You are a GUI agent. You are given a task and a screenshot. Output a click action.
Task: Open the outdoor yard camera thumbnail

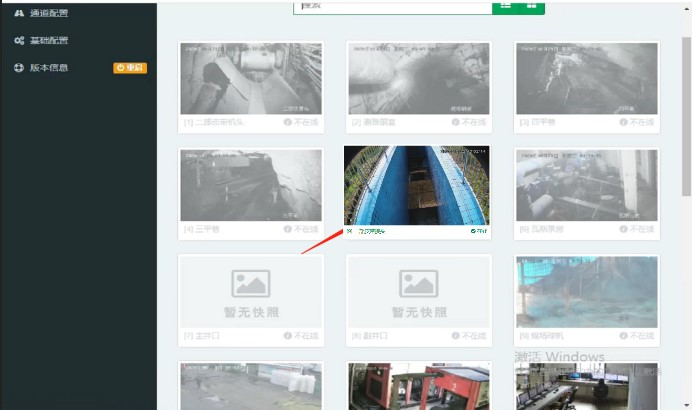pos(251,387)
